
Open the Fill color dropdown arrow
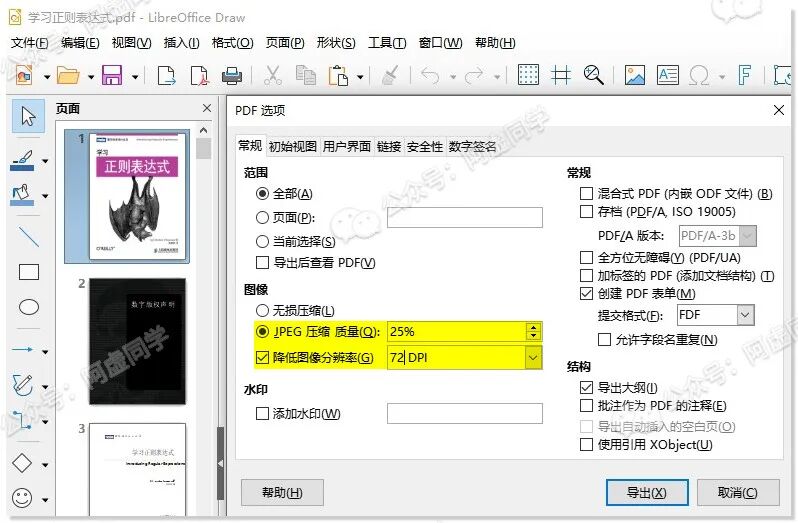click(x=45, y=196)
